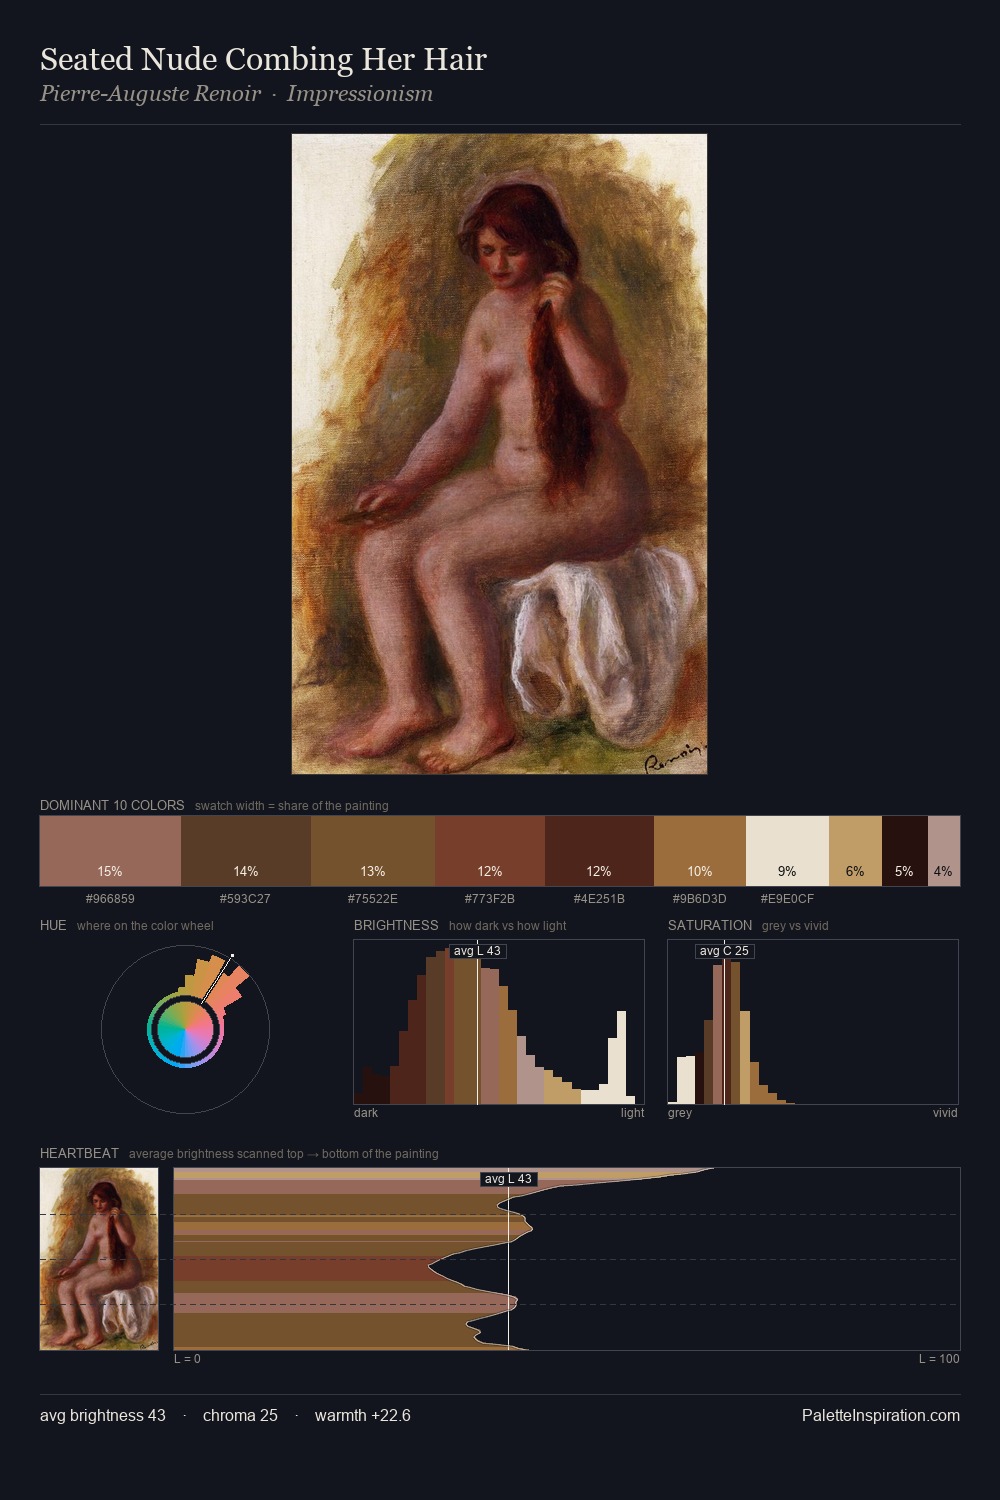This screenshot has width=1000, height=1500.
Task: Select the 5% near-black swatch
Action: (x=905, y=851)
